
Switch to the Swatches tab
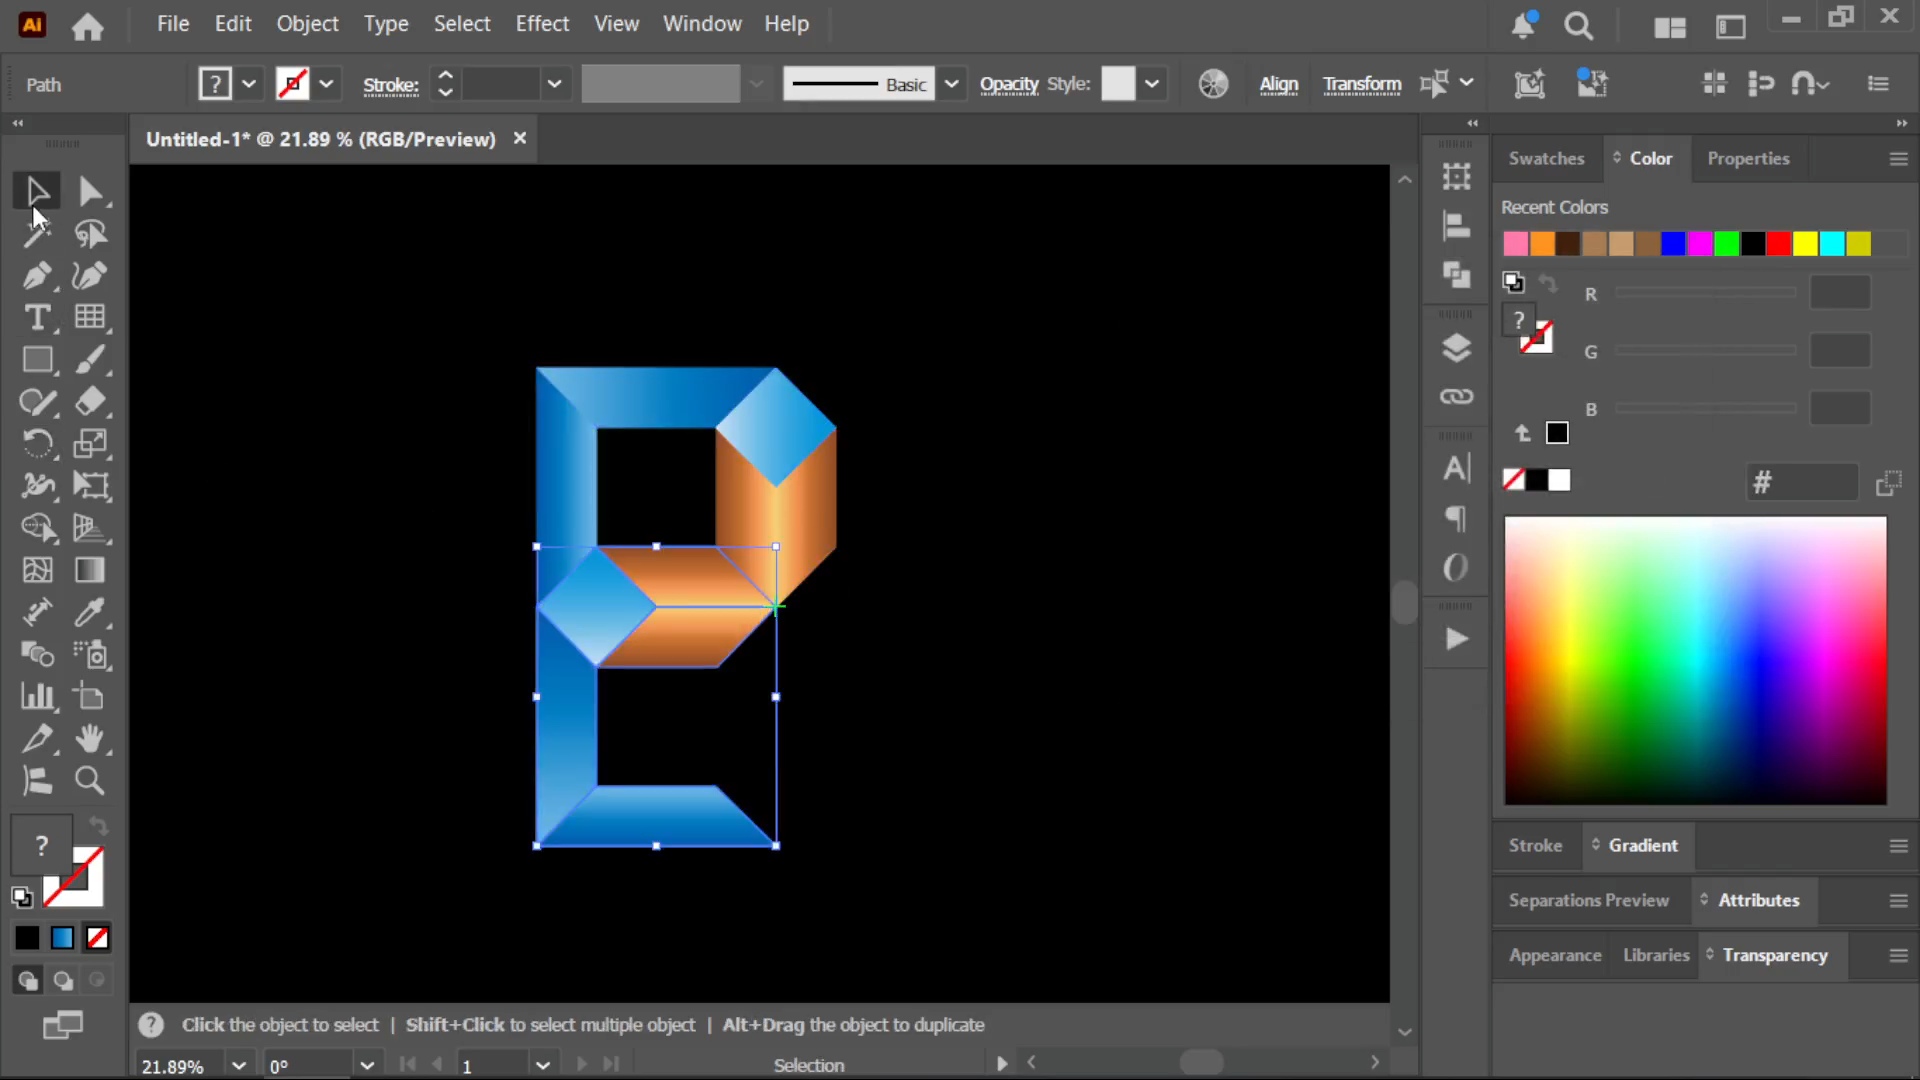pyautogui.click(x=1546, y=159)
